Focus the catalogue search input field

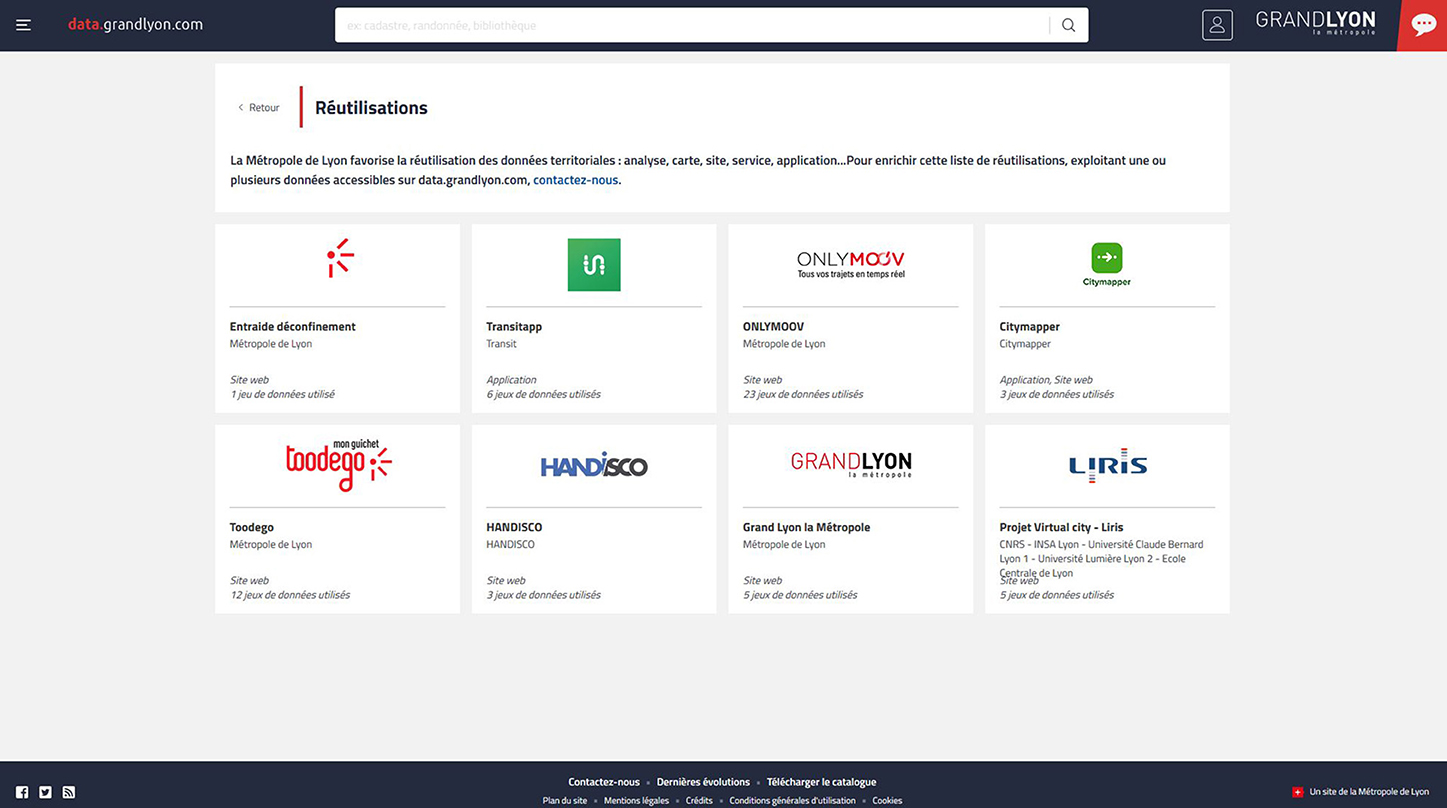(691, 25)
